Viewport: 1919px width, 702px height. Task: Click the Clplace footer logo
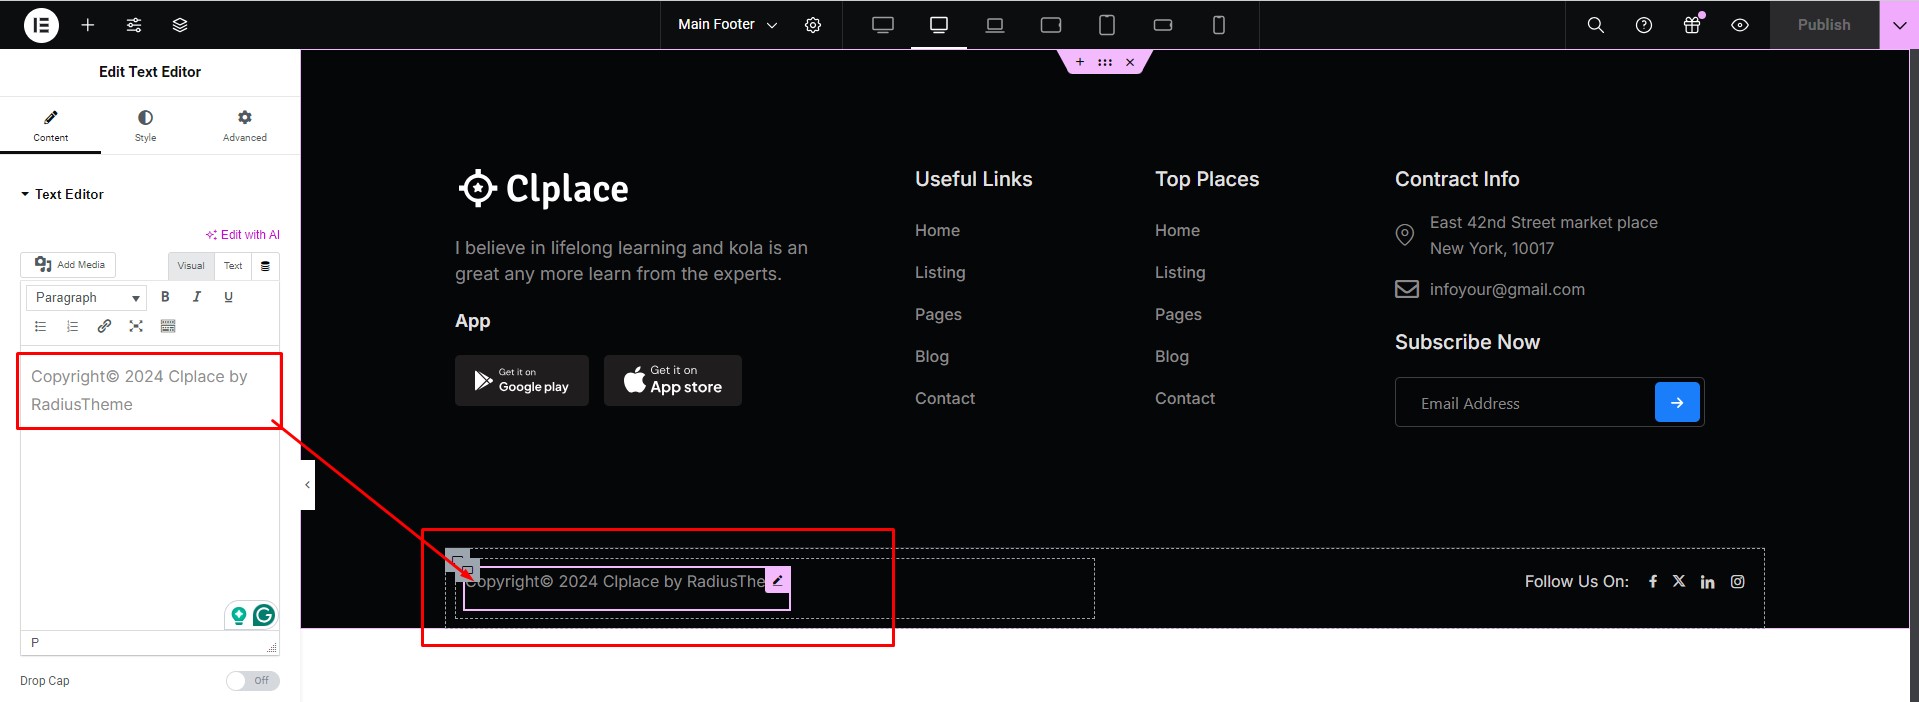click(x=543, y=188)
